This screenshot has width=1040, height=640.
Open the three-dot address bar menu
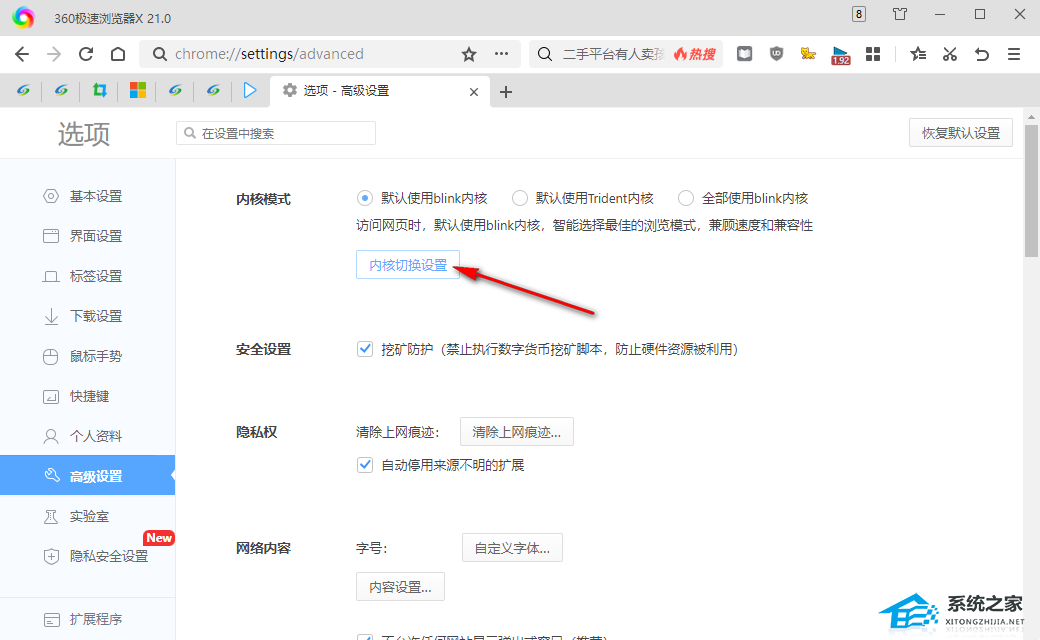[501, 54]
